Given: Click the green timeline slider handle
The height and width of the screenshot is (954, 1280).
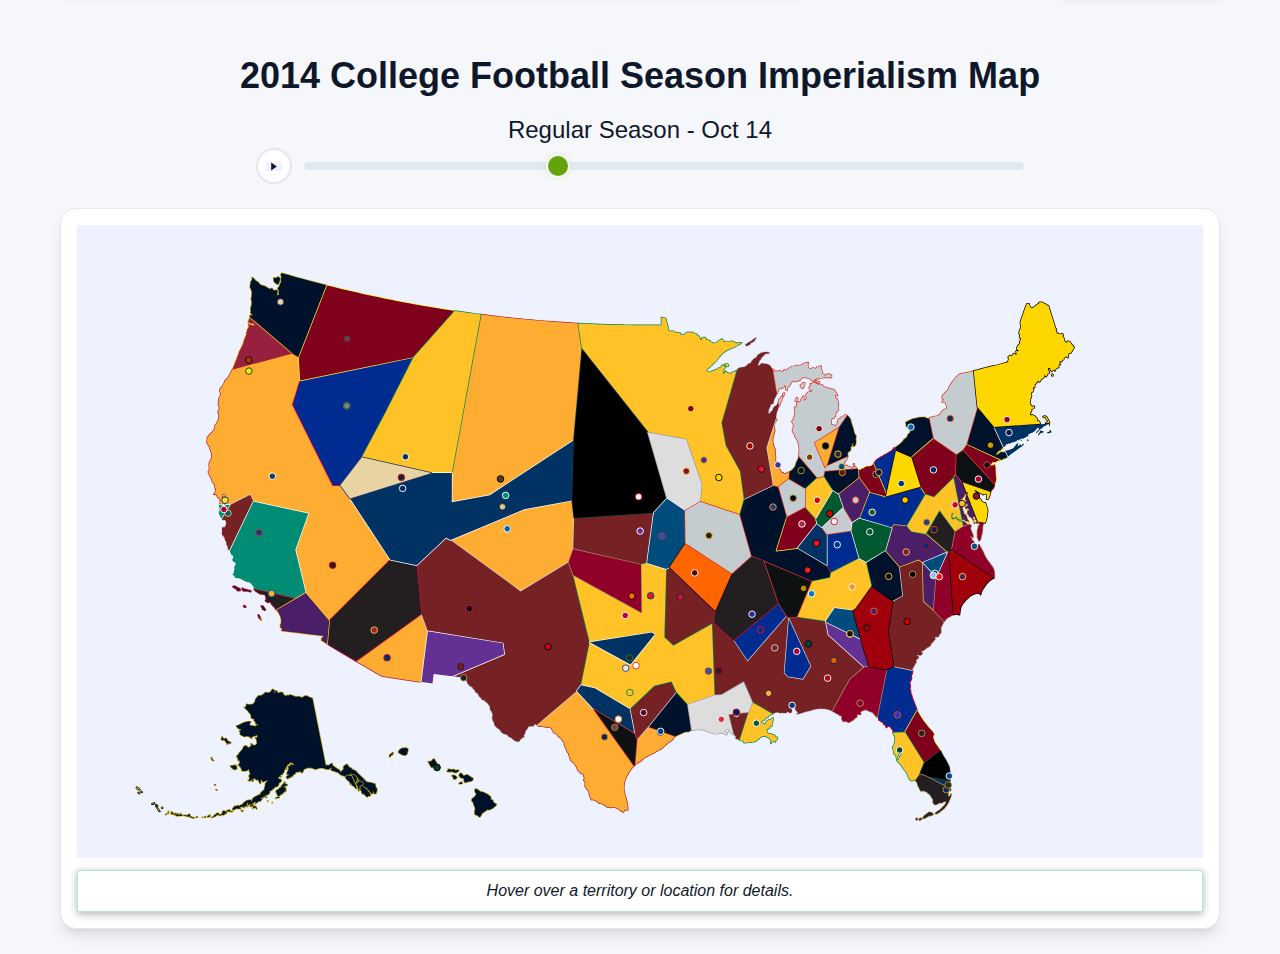Looking at the screenshot, I should (x=557, y=166).
